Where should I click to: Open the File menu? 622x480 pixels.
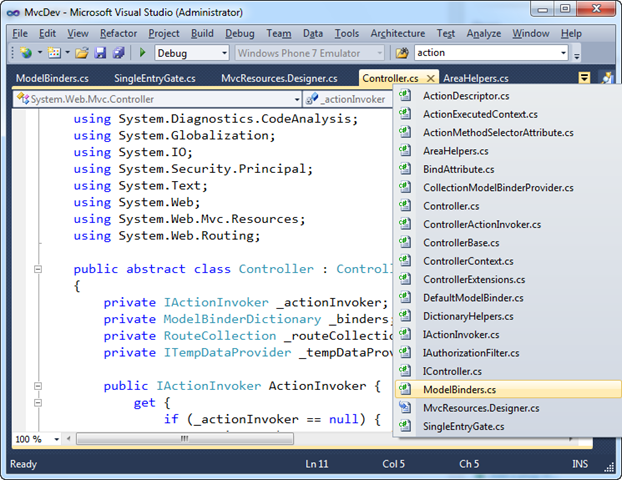20,33
